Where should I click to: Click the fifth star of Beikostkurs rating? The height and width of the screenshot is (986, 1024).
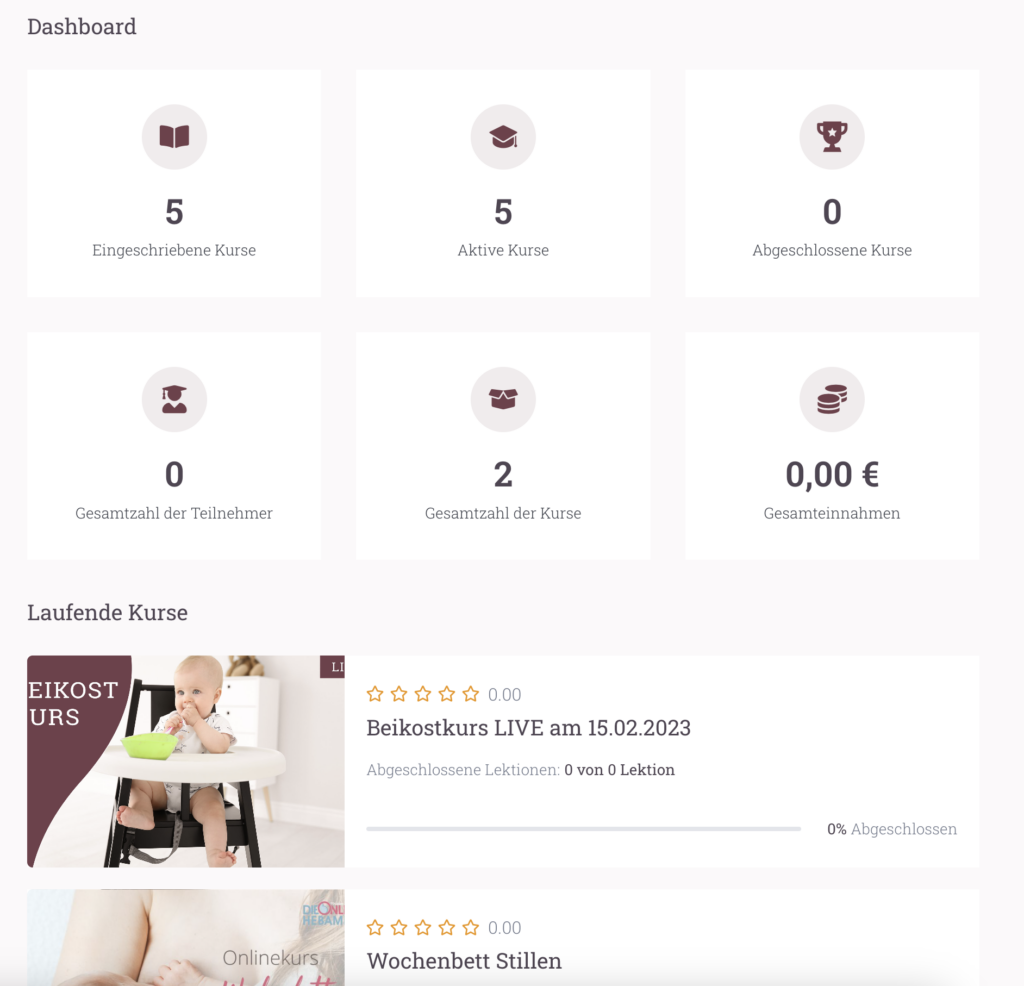471,693
